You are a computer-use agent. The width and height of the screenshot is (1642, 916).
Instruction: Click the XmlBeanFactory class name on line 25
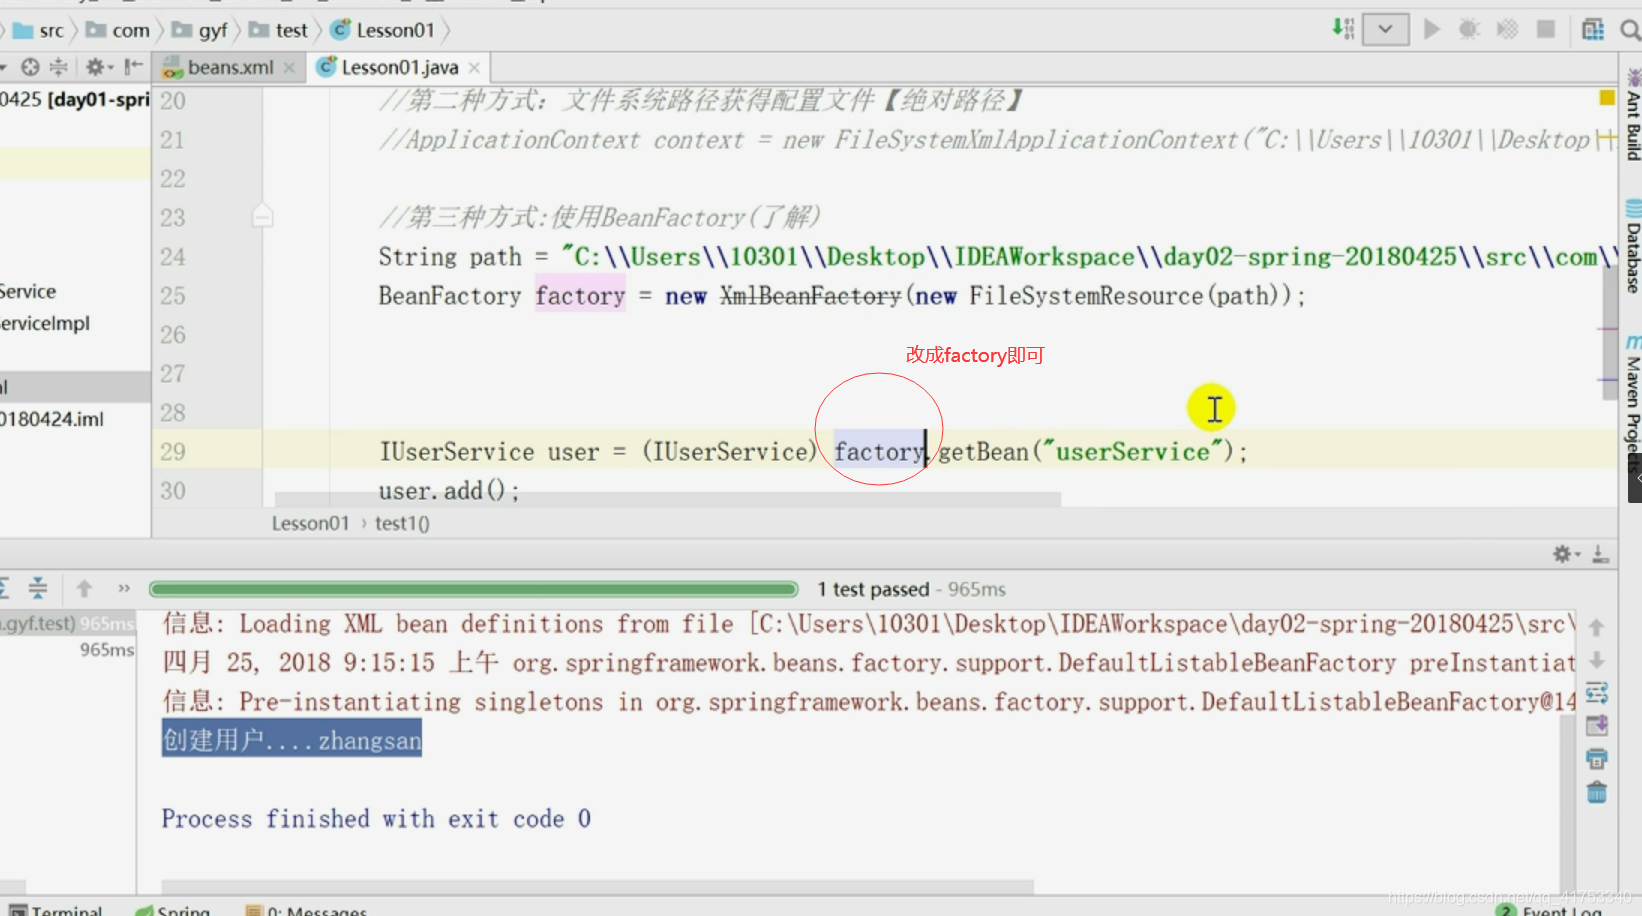tap(810, 295)
